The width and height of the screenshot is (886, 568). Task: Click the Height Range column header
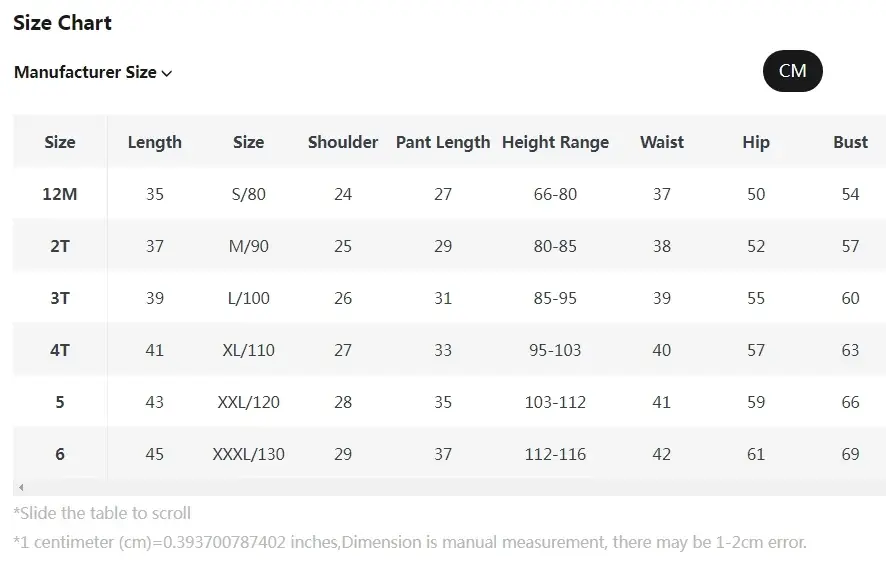[x=555, y=142]
